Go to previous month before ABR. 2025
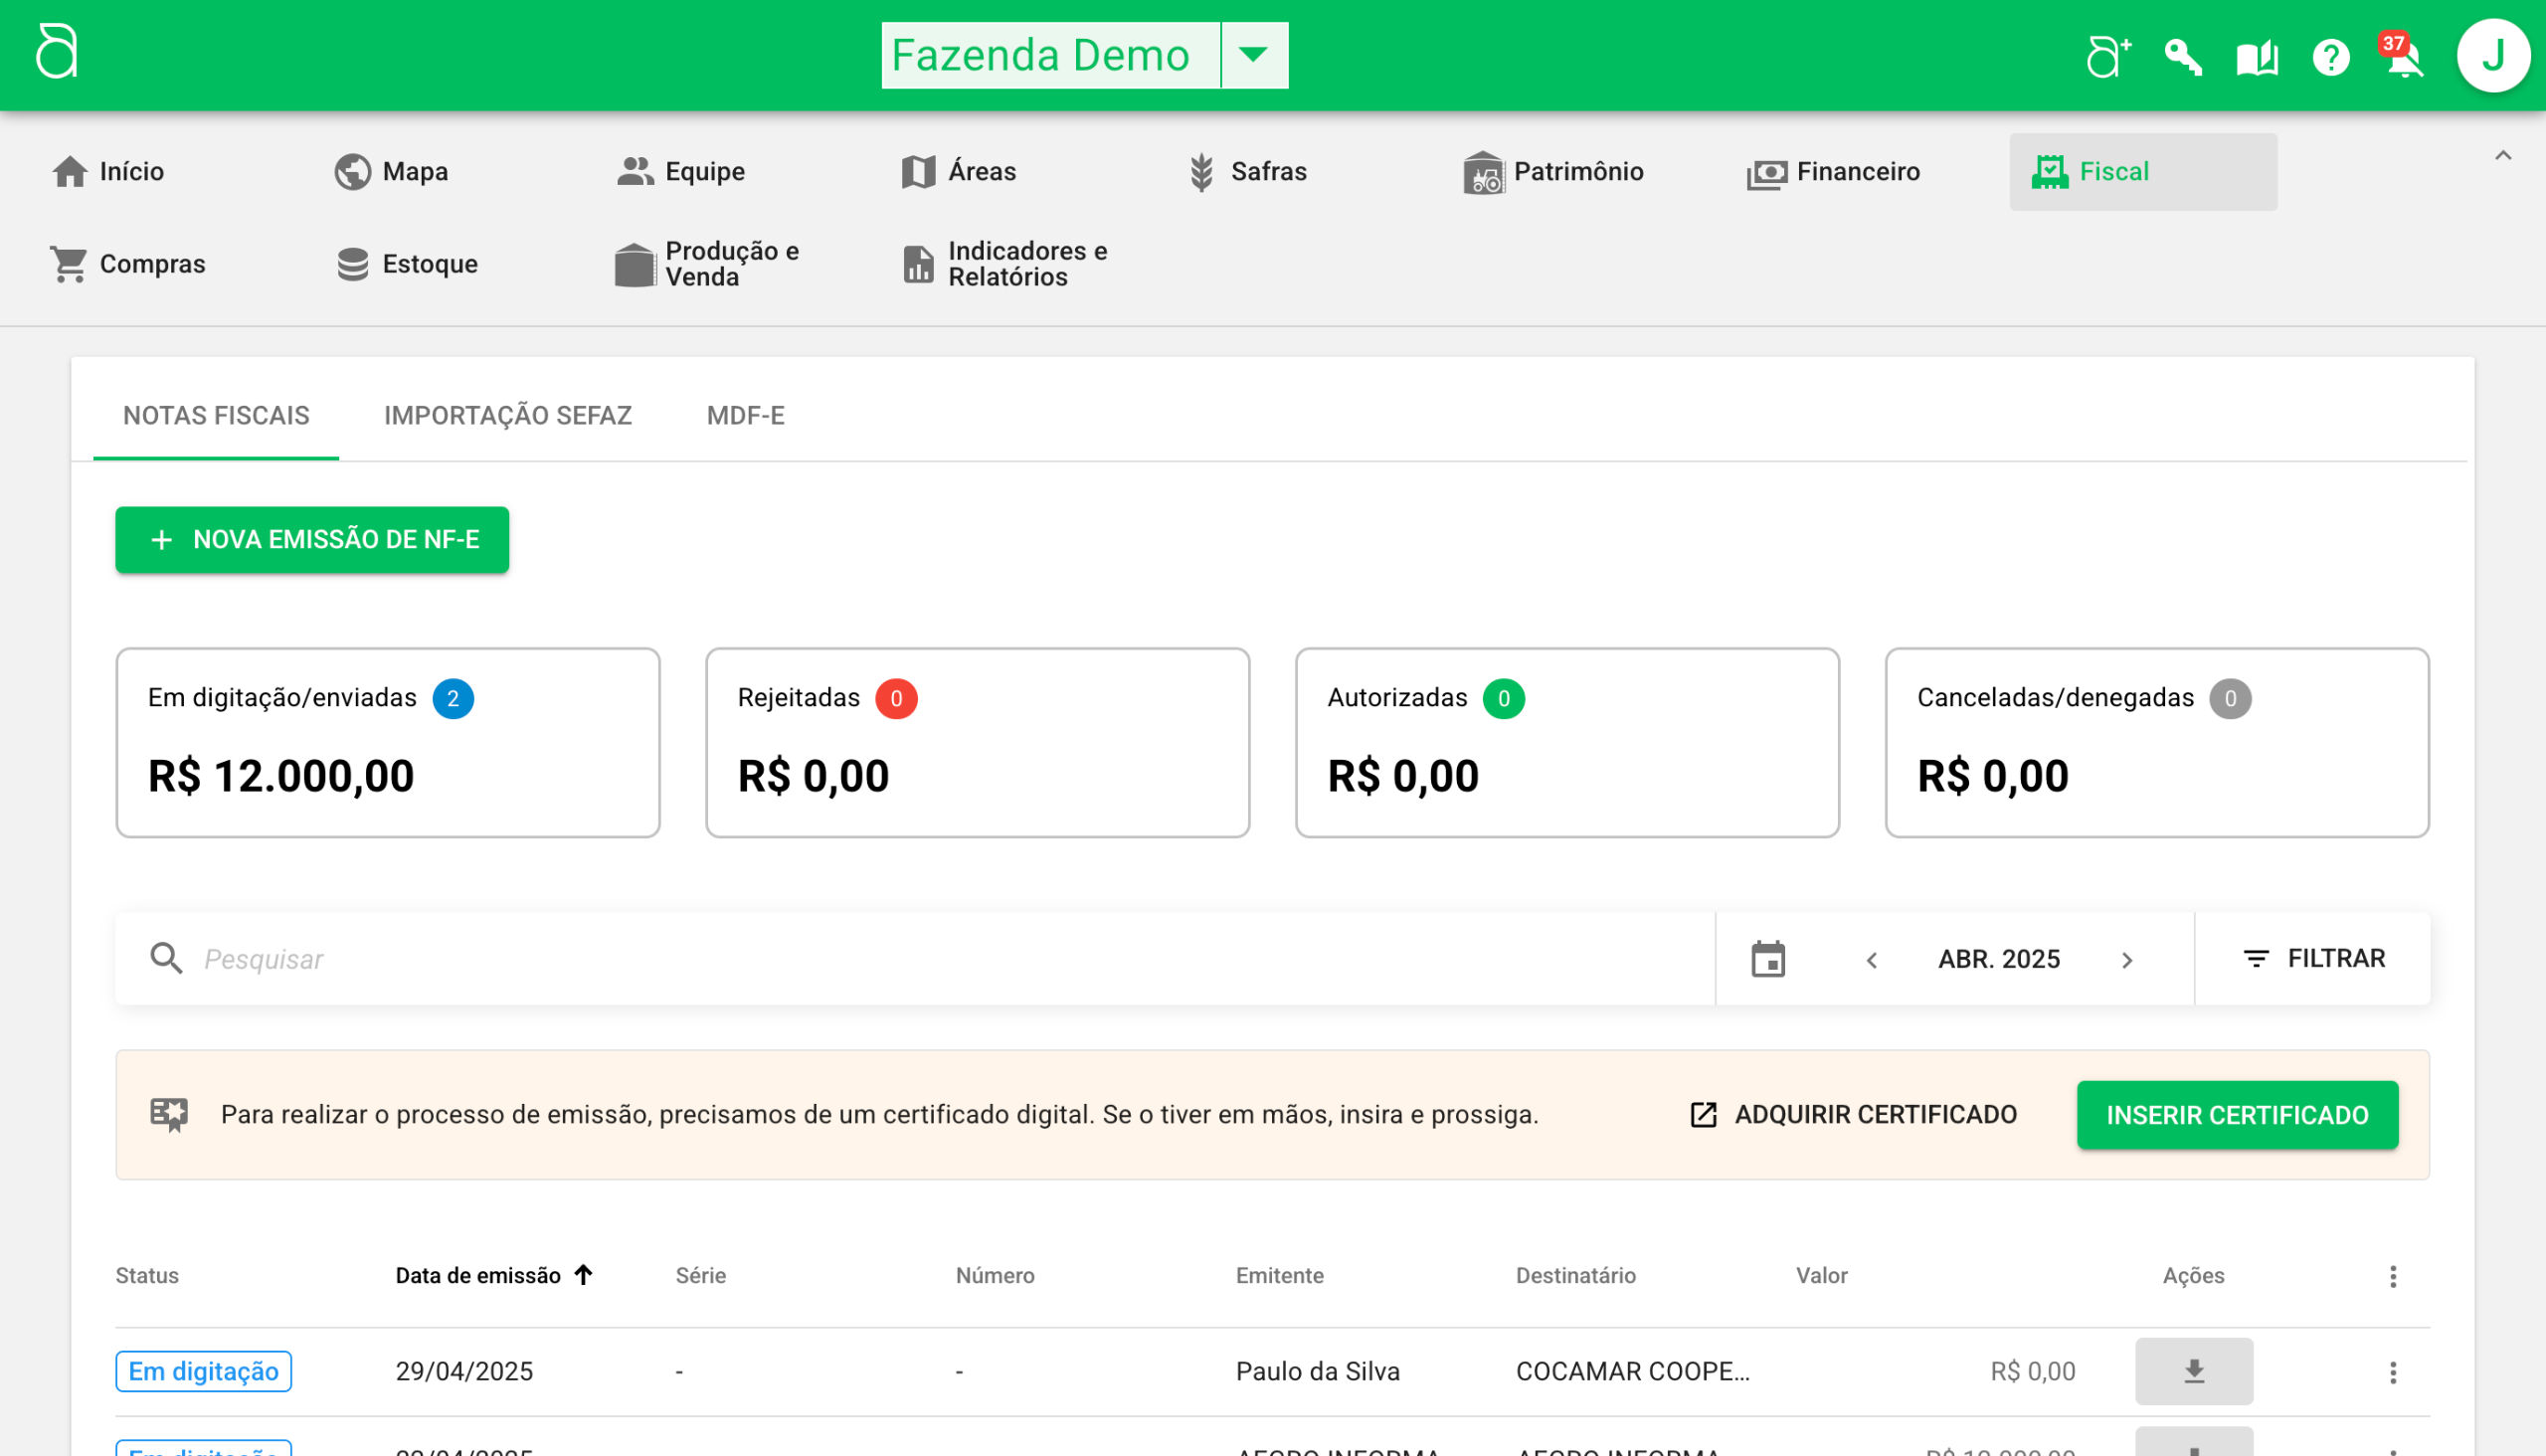Screen dimensions: 2546x1456 click(x=1872, y=960)
